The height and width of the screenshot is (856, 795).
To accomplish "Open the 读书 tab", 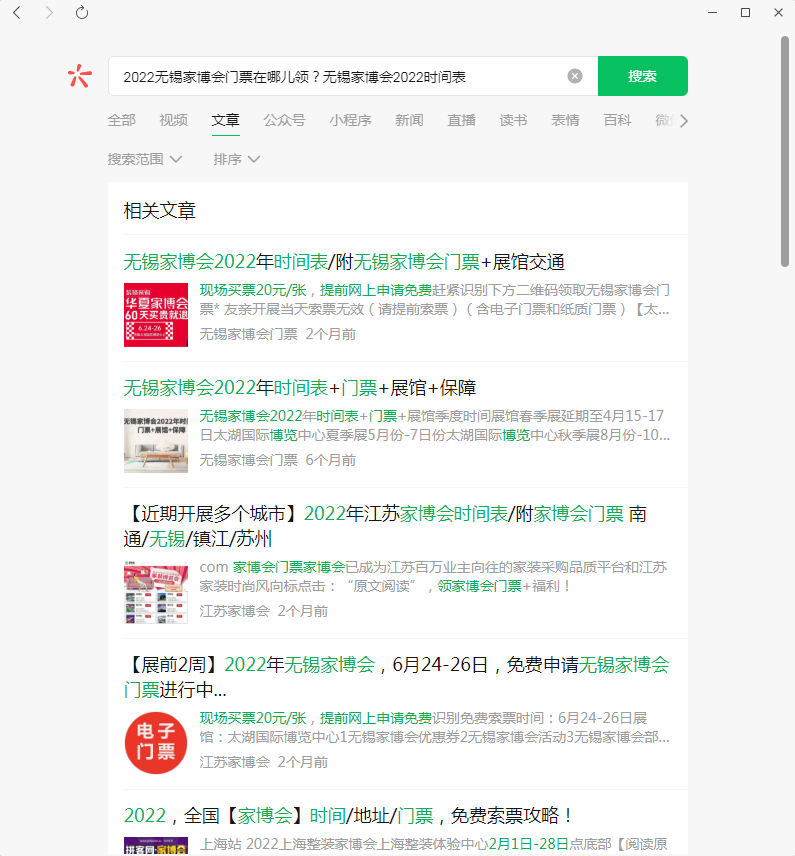I will click(513, 120).
